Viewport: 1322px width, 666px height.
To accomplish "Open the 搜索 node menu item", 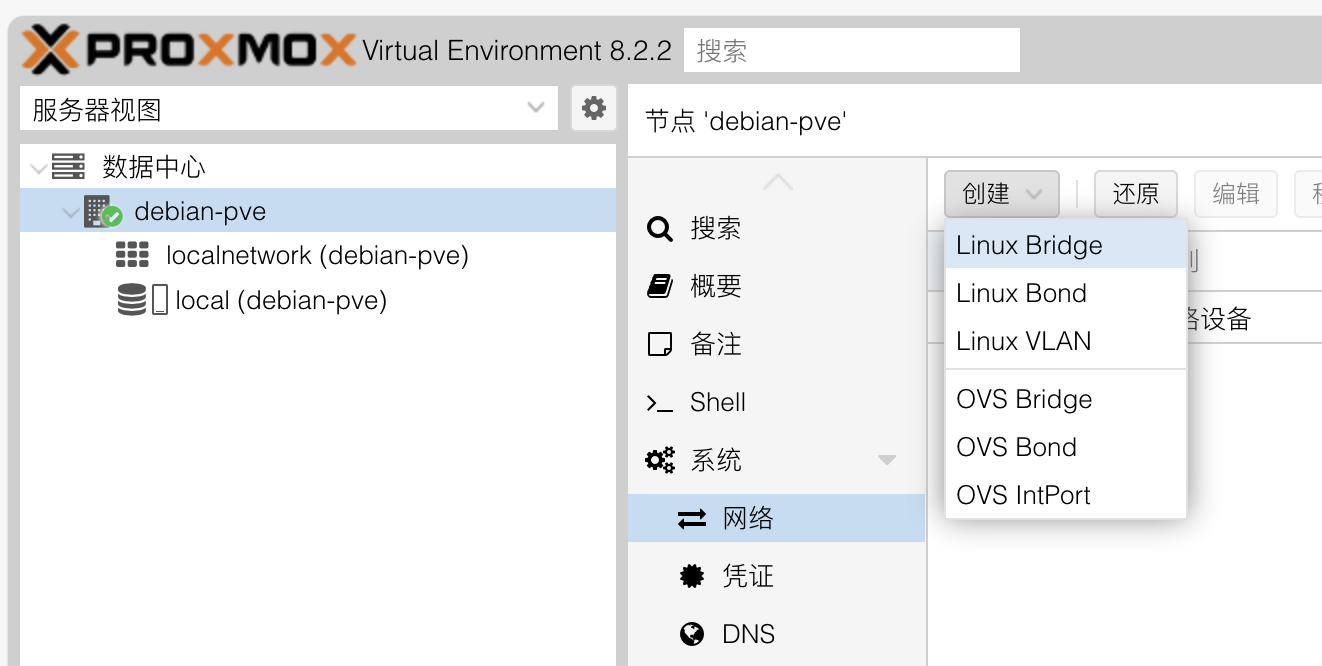I will (x=777, y=229).
